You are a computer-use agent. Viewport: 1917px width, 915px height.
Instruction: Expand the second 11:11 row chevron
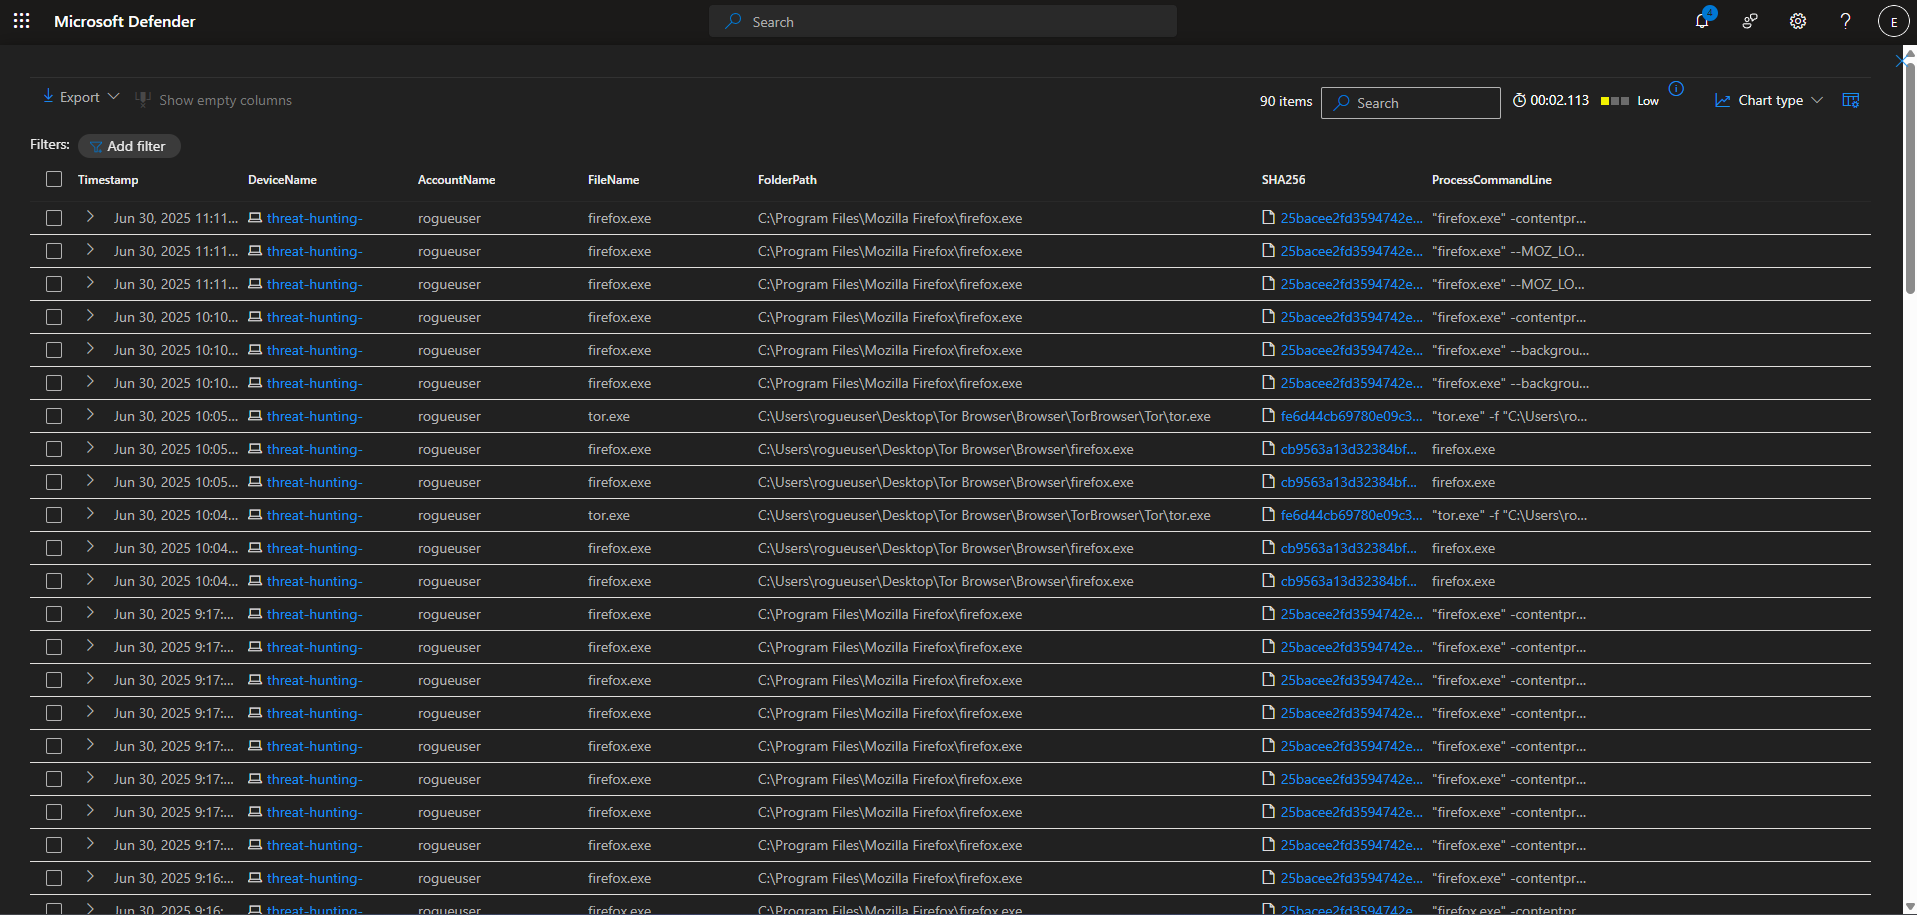[x=90, y=250]
